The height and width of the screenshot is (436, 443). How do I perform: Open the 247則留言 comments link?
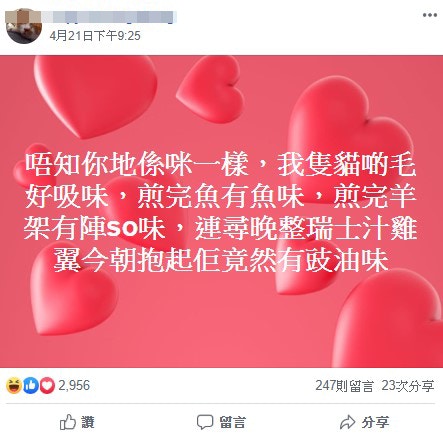point(344,386)
